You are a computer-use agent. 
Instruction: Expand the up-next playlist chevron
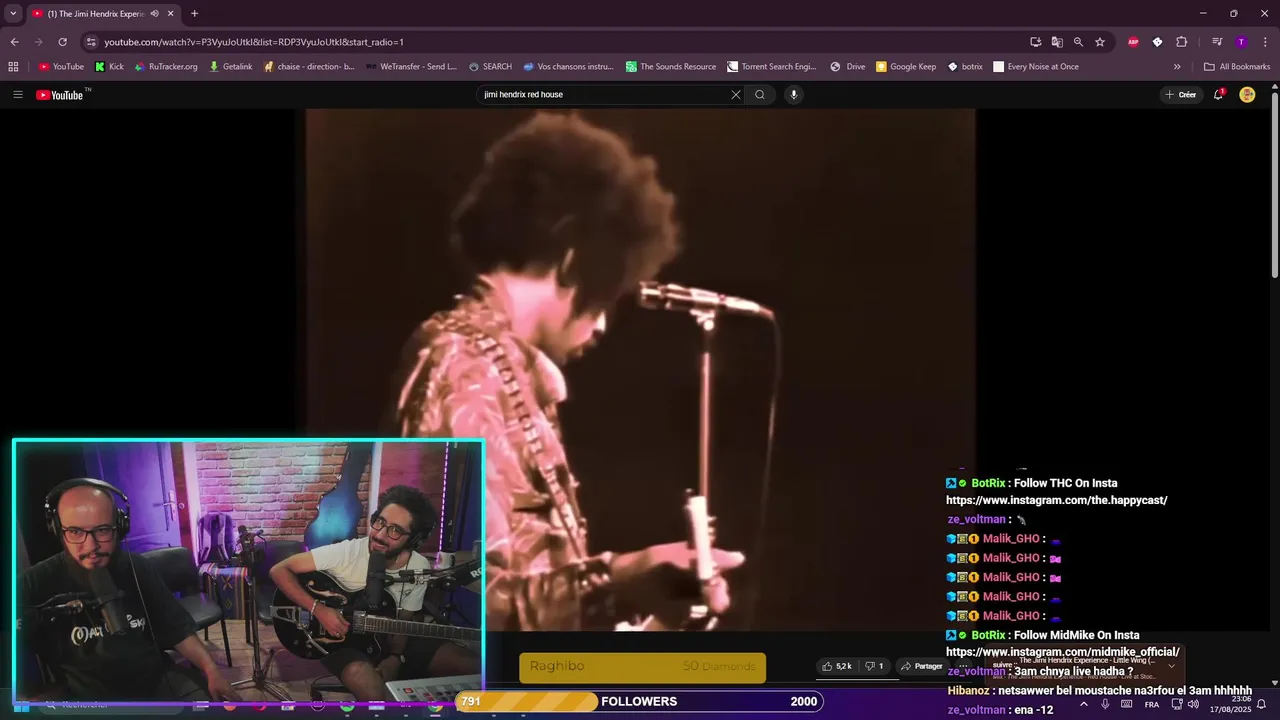[x=1172, y=666]
